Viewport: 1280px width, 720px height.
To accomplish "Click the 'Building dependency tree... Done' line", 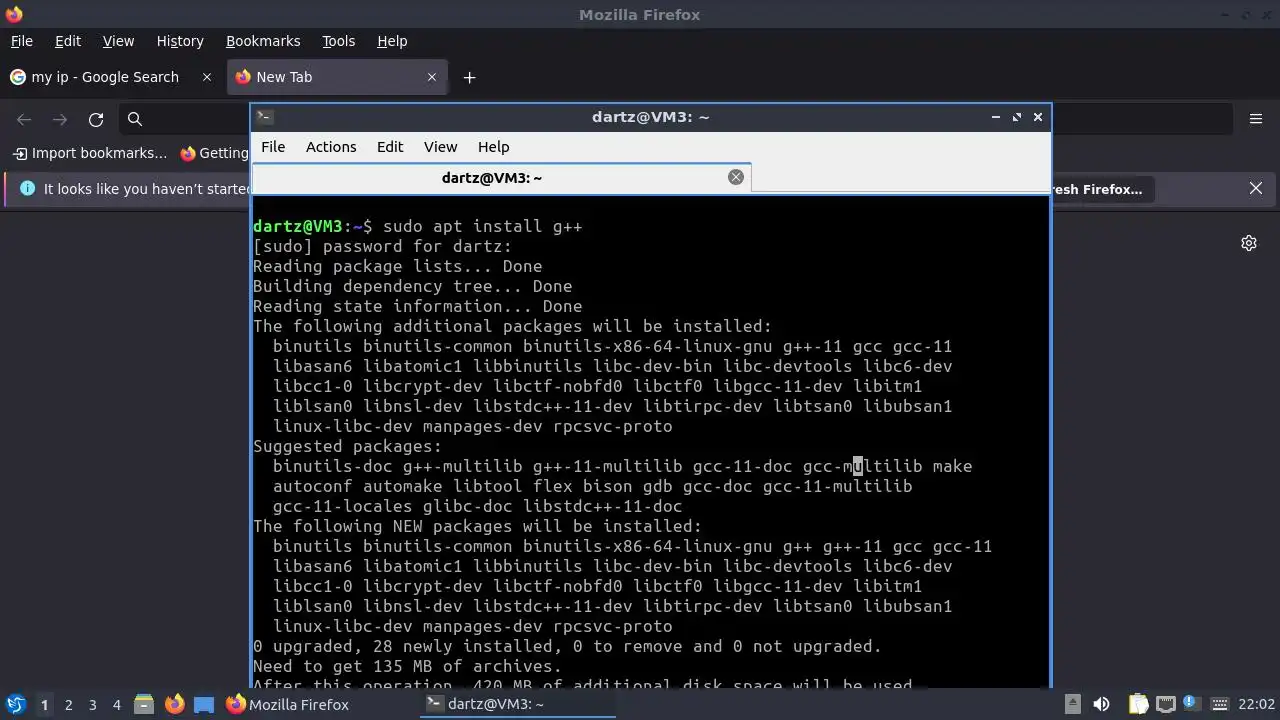I will click(x=412, y=286).
